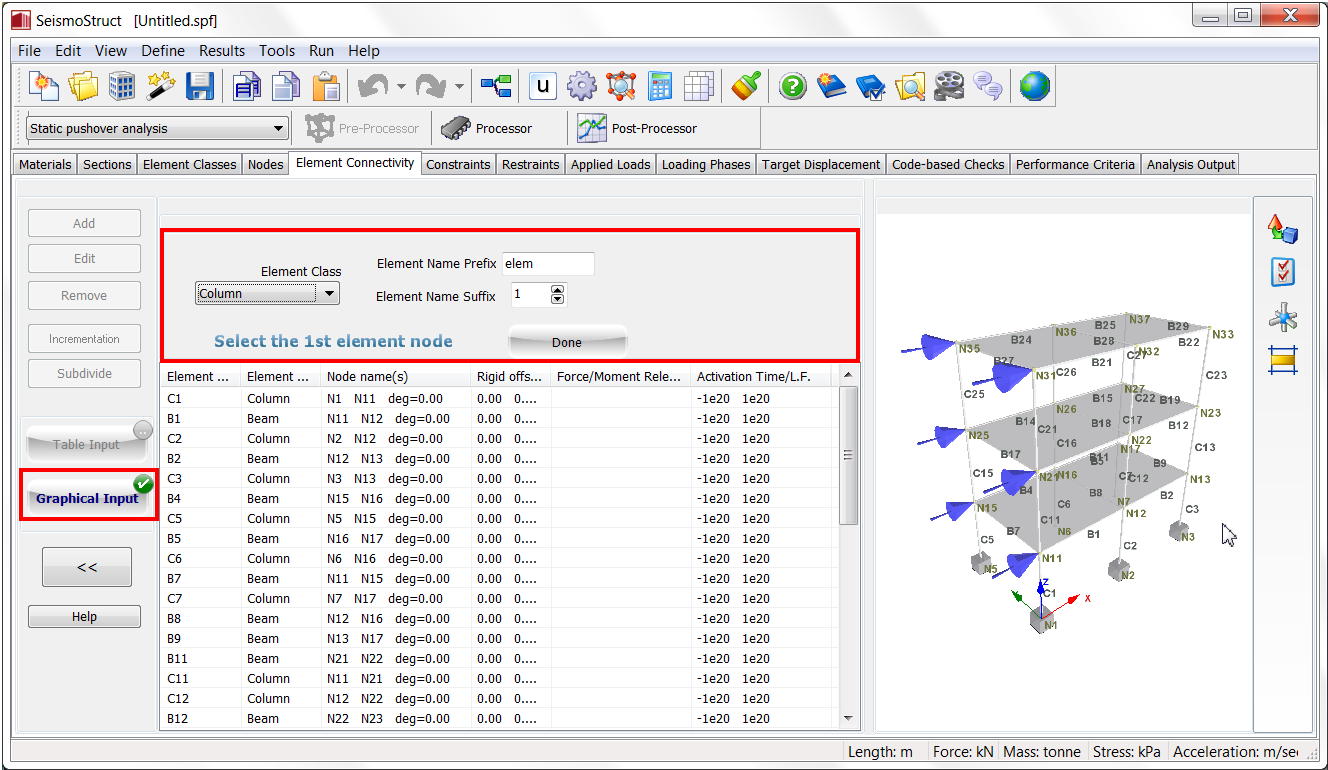Open the Static pushover analysis dropdown

(x=278, y=128)
